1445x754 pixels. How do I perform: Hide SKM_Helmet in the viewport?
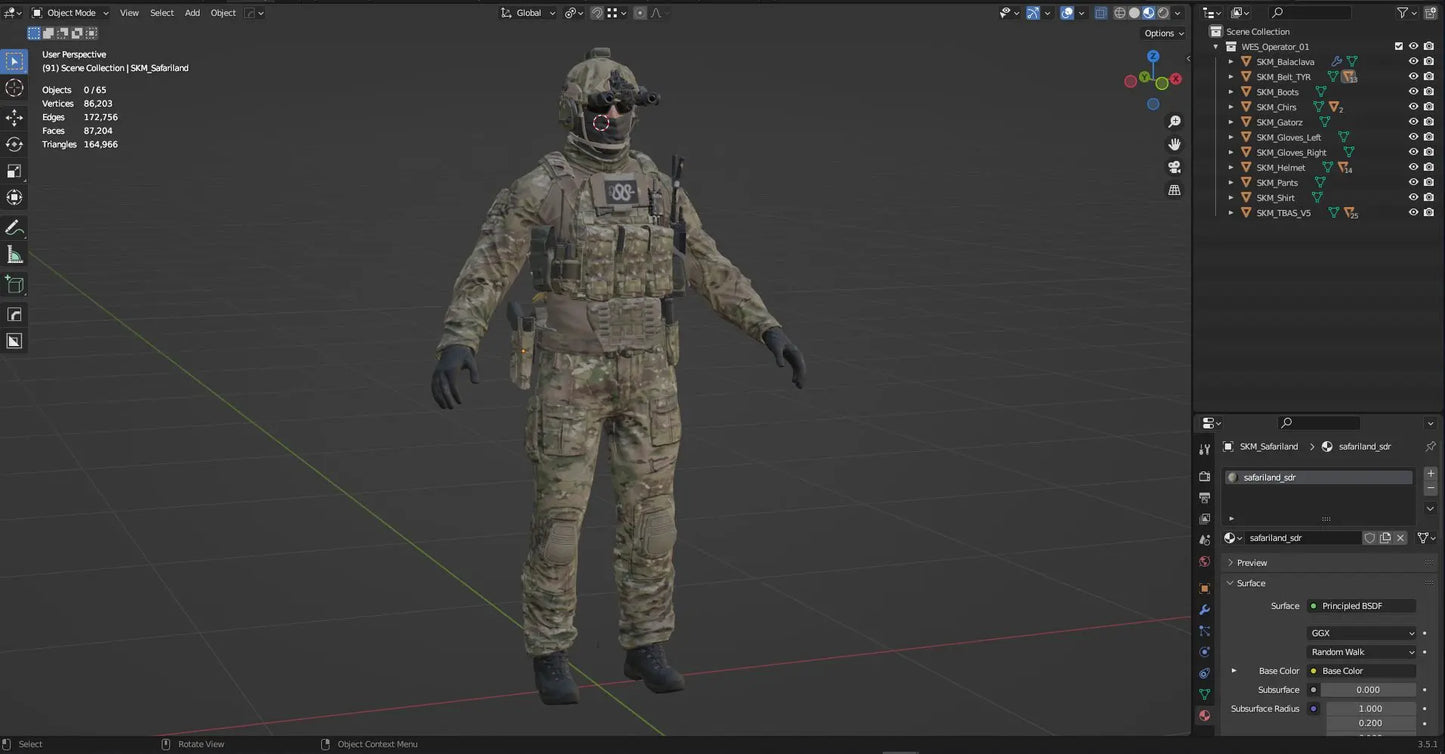click(x=1413, y=167)
